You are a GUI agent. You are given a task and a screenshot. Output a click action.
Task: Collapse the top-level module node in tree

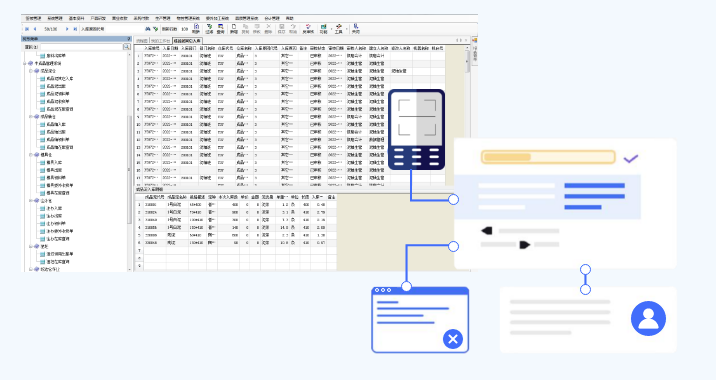pos(25,63)
